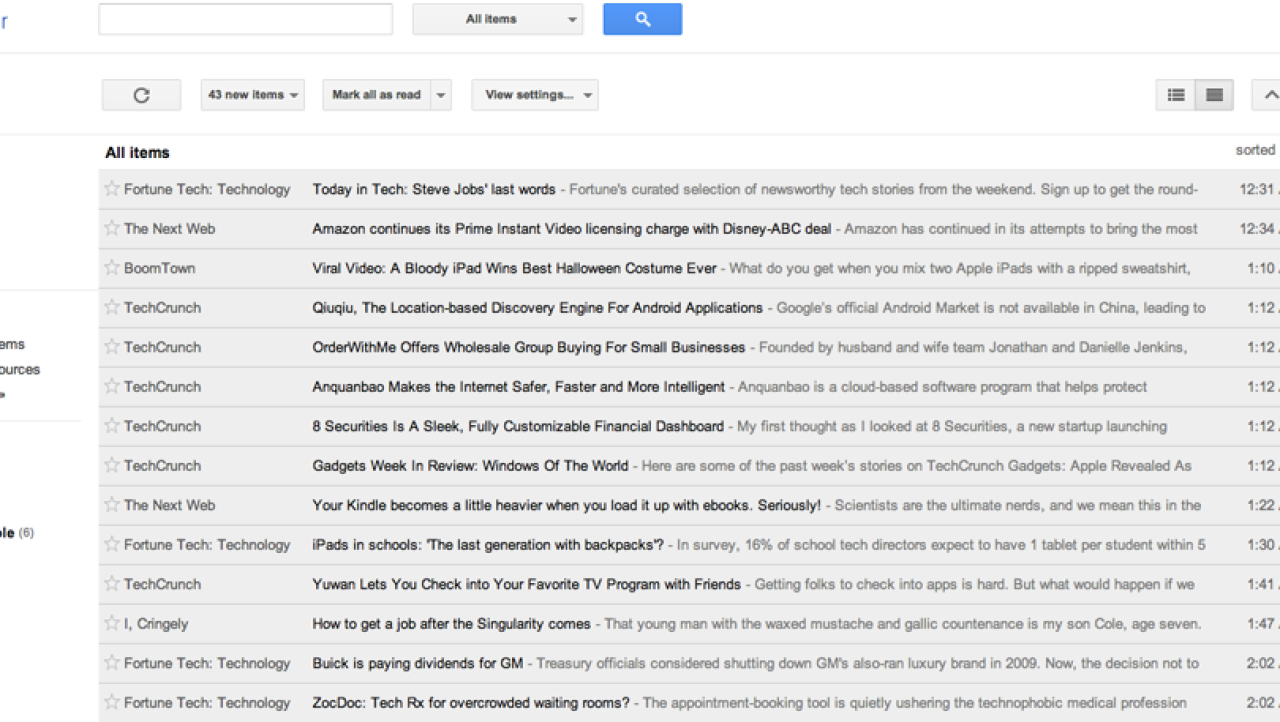Viewport: 1280px width, 722px height.
Task: Click The Next Web sender on Amazon row
Action: (170, 228)
